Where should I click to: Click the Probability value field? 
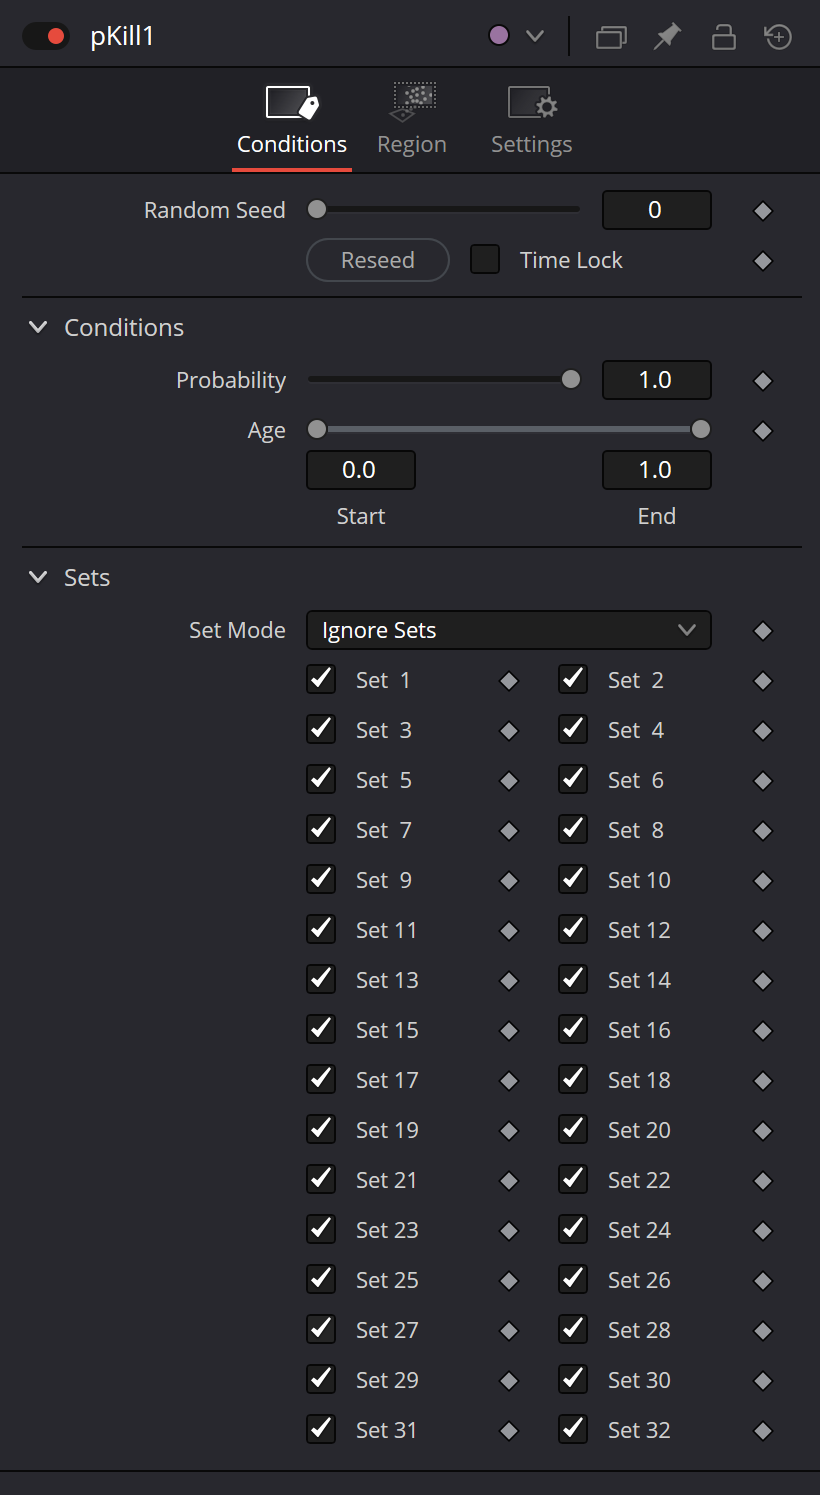(656, 380)
